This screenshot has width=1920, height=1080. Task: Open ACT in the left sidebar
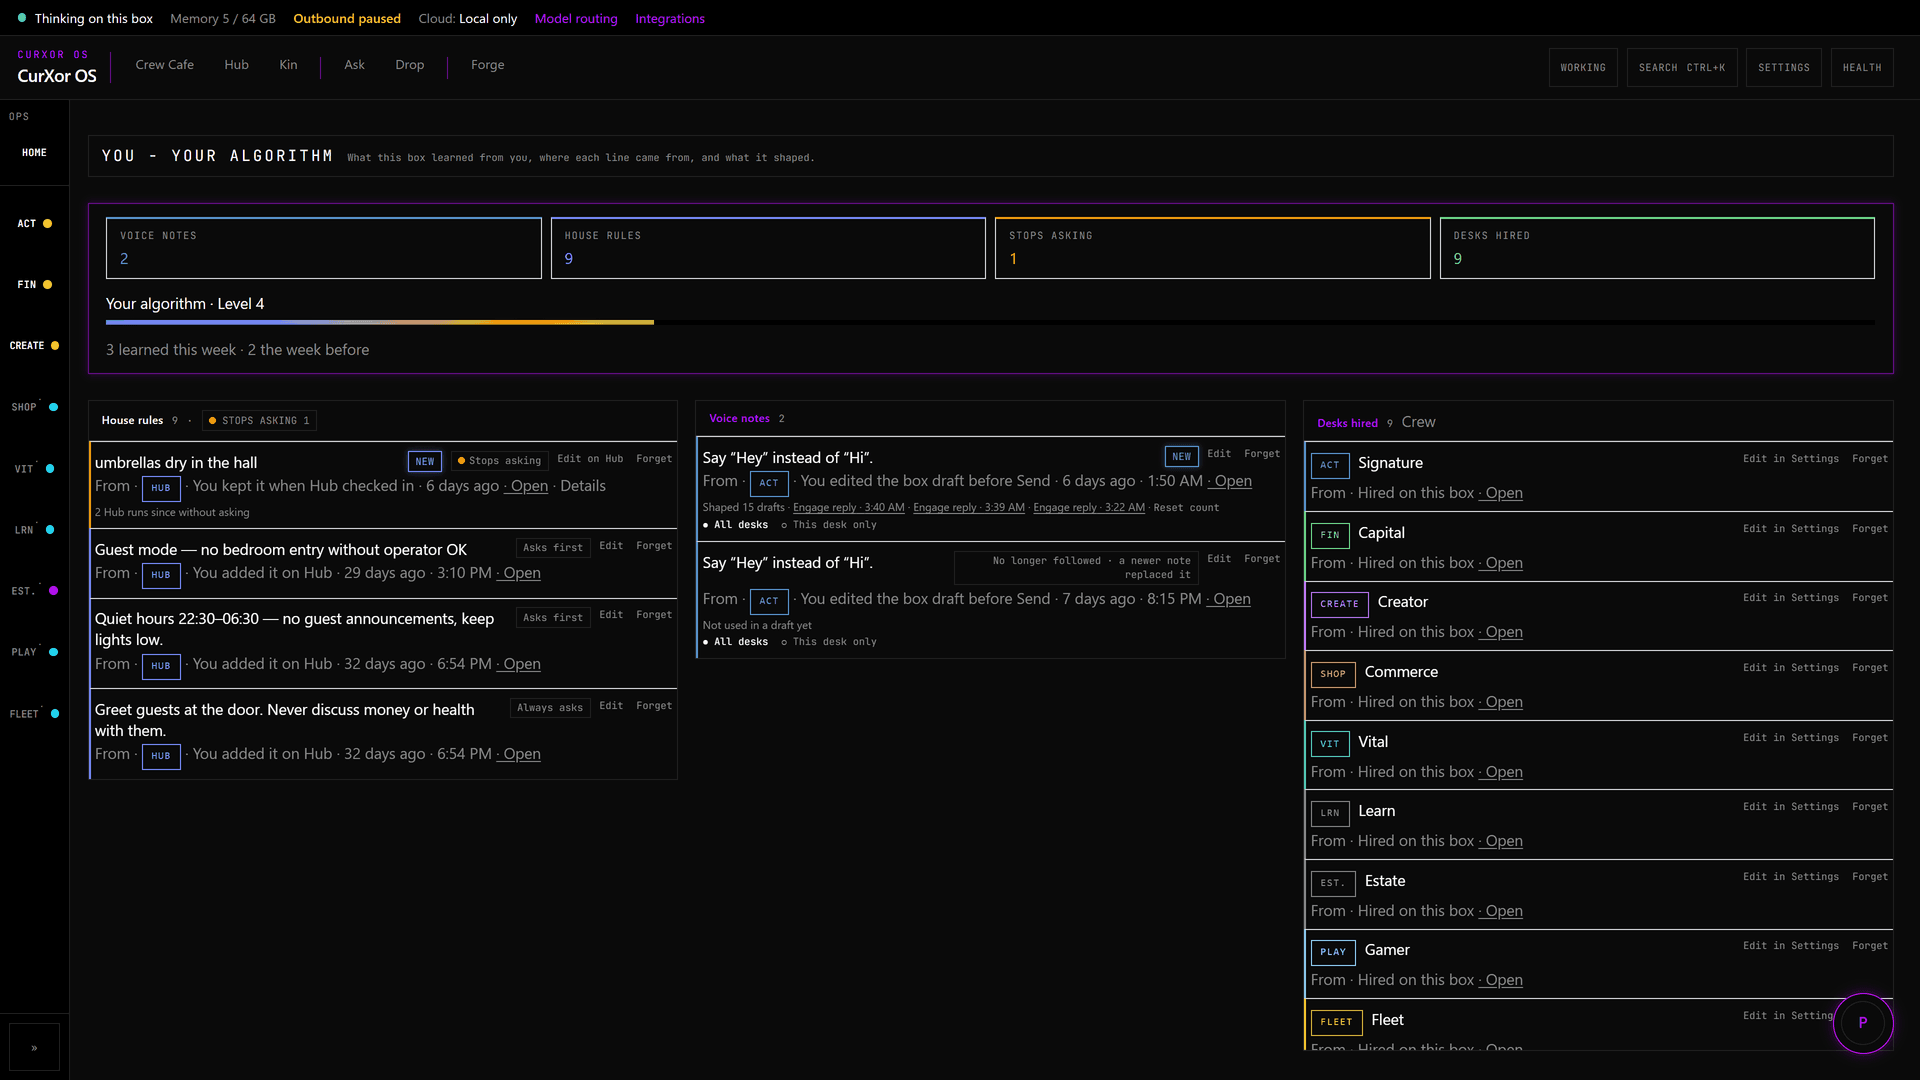(34, 224)
